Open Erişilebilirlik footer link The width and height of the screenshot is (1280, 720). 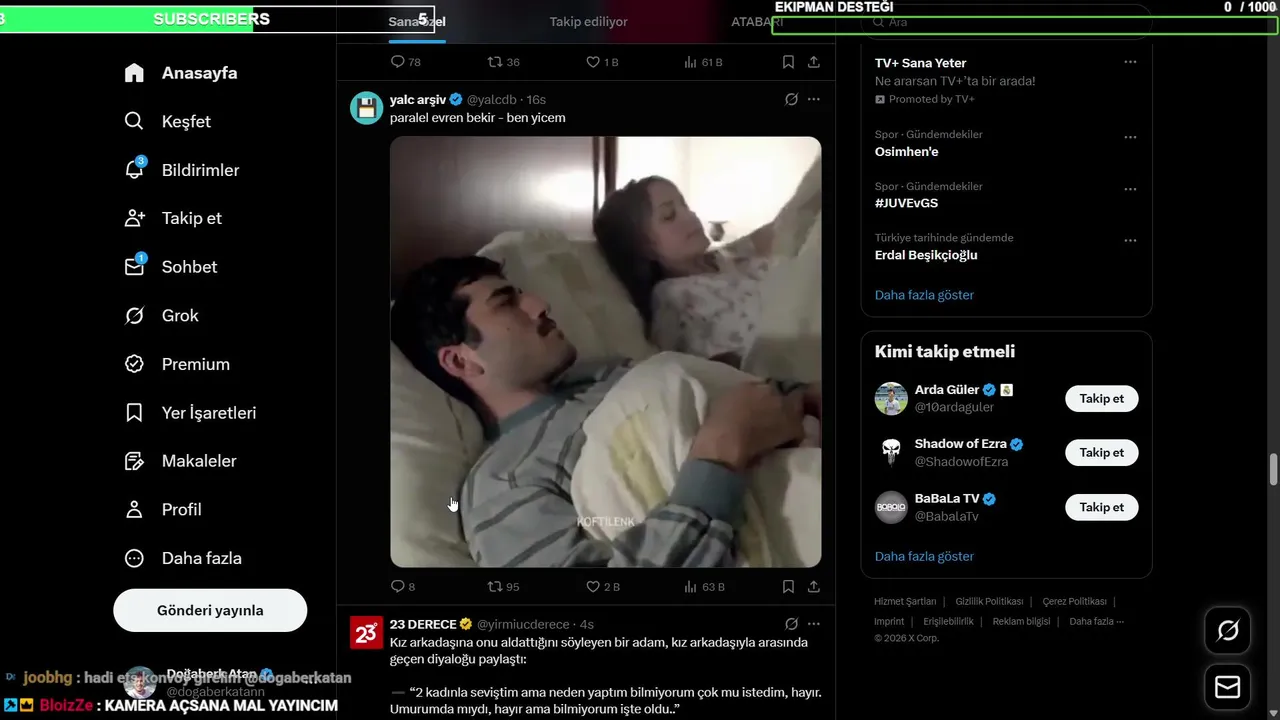(948, 622)
